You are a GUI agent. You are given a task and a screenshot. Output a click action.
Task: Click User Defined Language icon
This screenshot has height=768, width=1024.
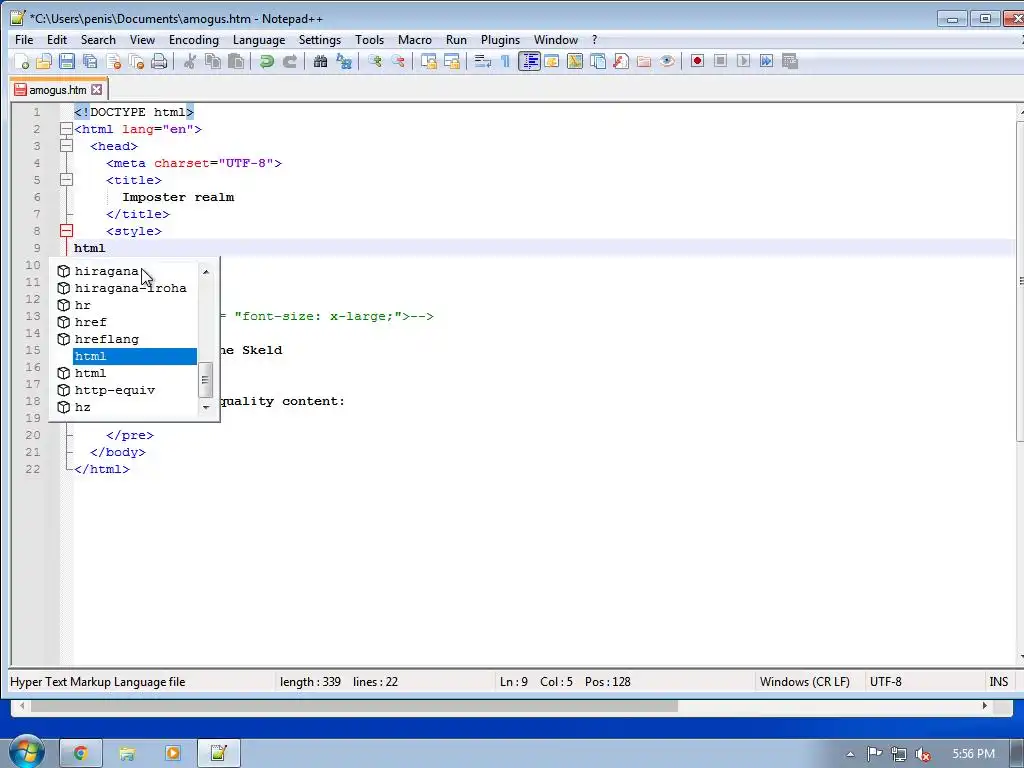point(552,61)
